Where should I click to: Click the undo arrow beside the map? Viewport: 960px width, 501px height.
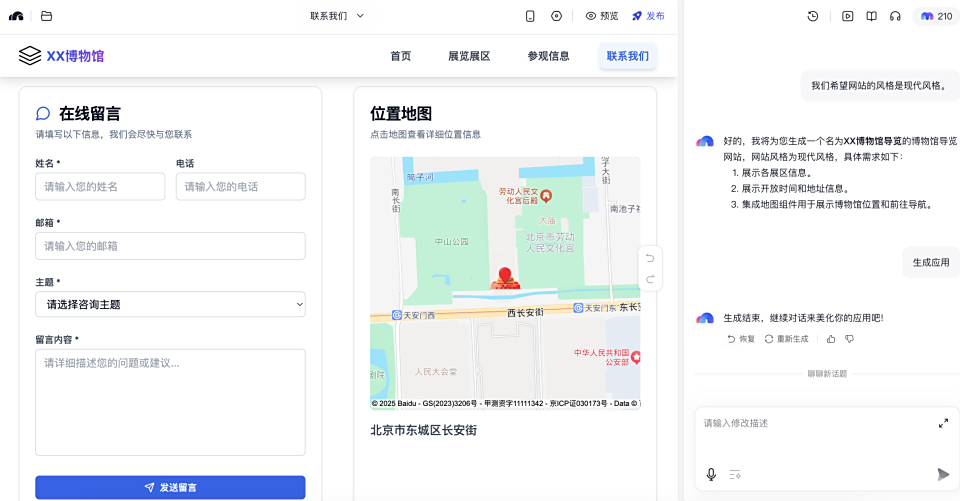(x=650, y=258)
